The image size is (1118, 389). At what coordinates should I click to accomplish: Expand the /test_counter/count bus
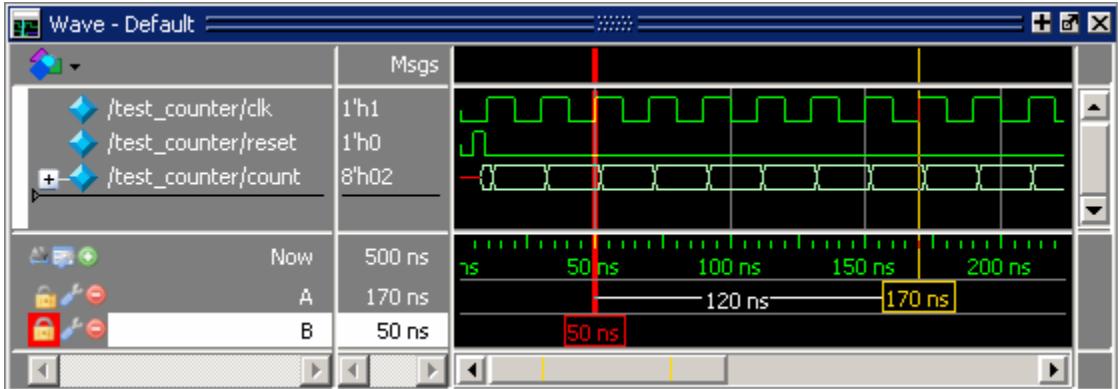(49, 179)
